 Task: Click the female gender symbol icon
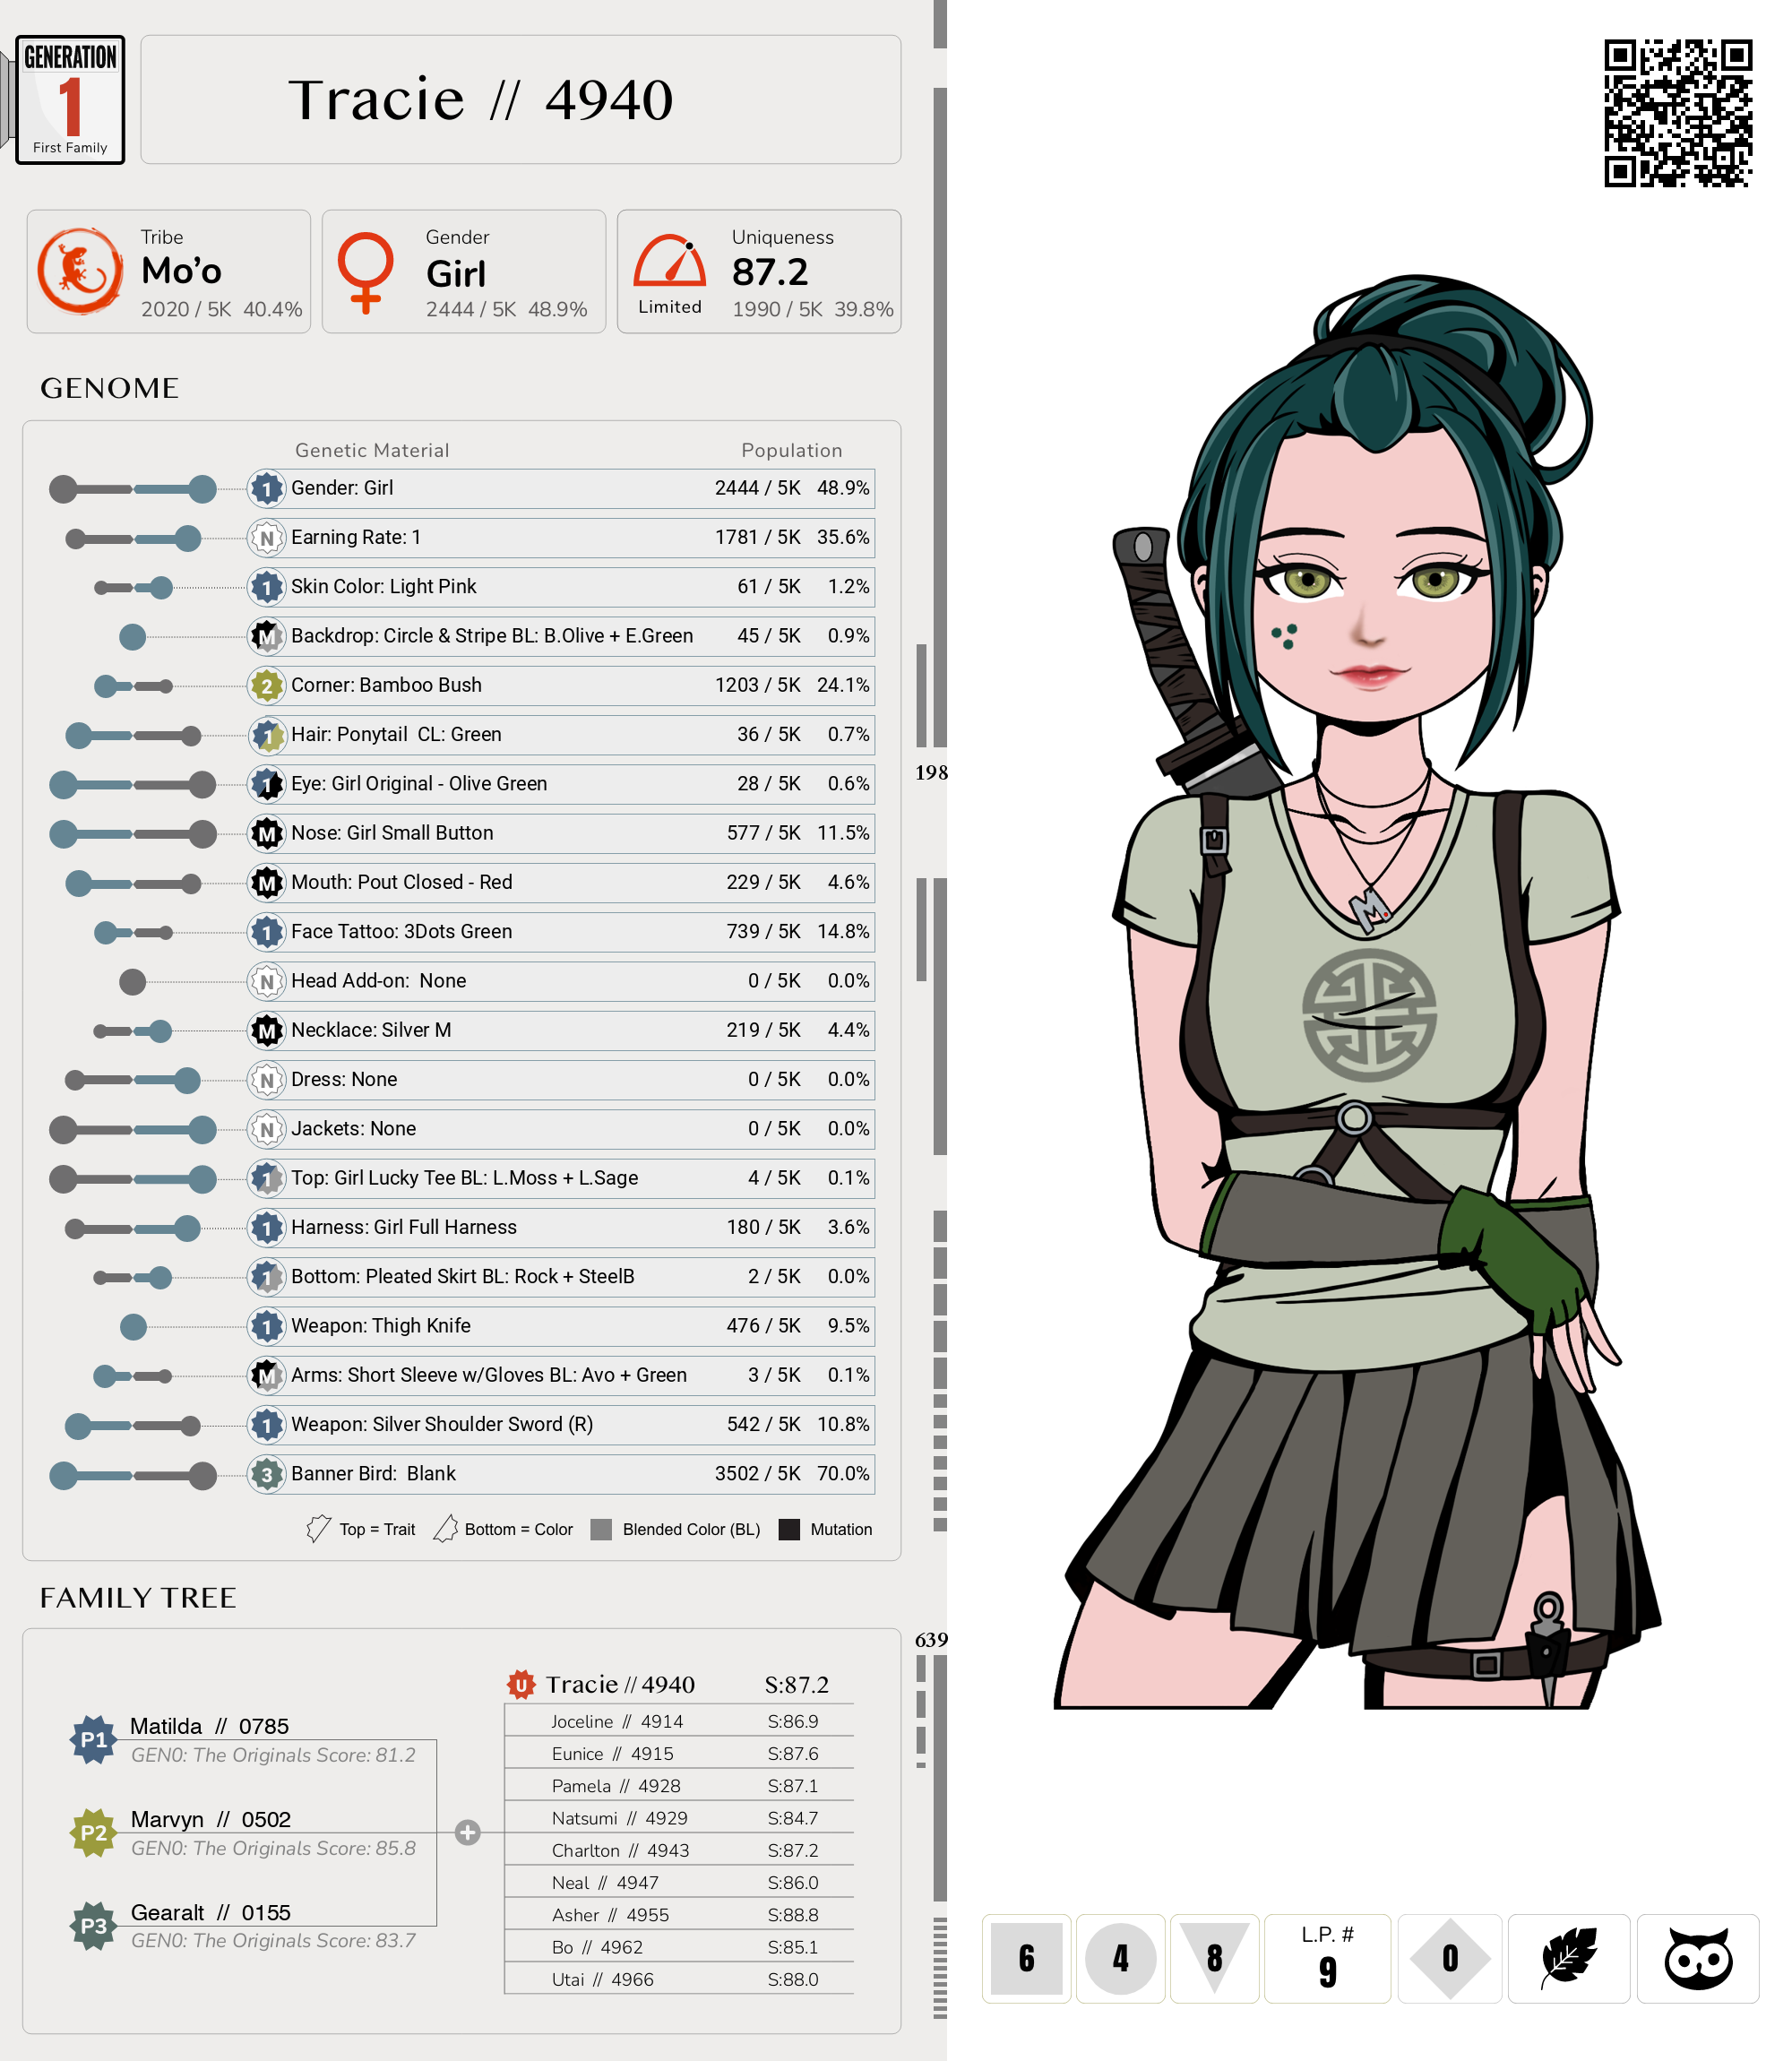click(365, 272)
